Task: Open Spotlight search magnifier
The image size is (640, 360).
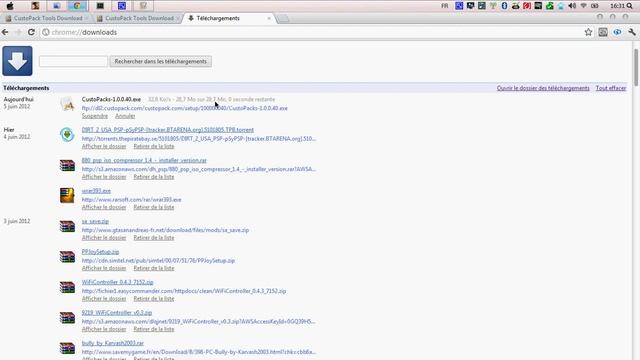Action: [630, 6]
